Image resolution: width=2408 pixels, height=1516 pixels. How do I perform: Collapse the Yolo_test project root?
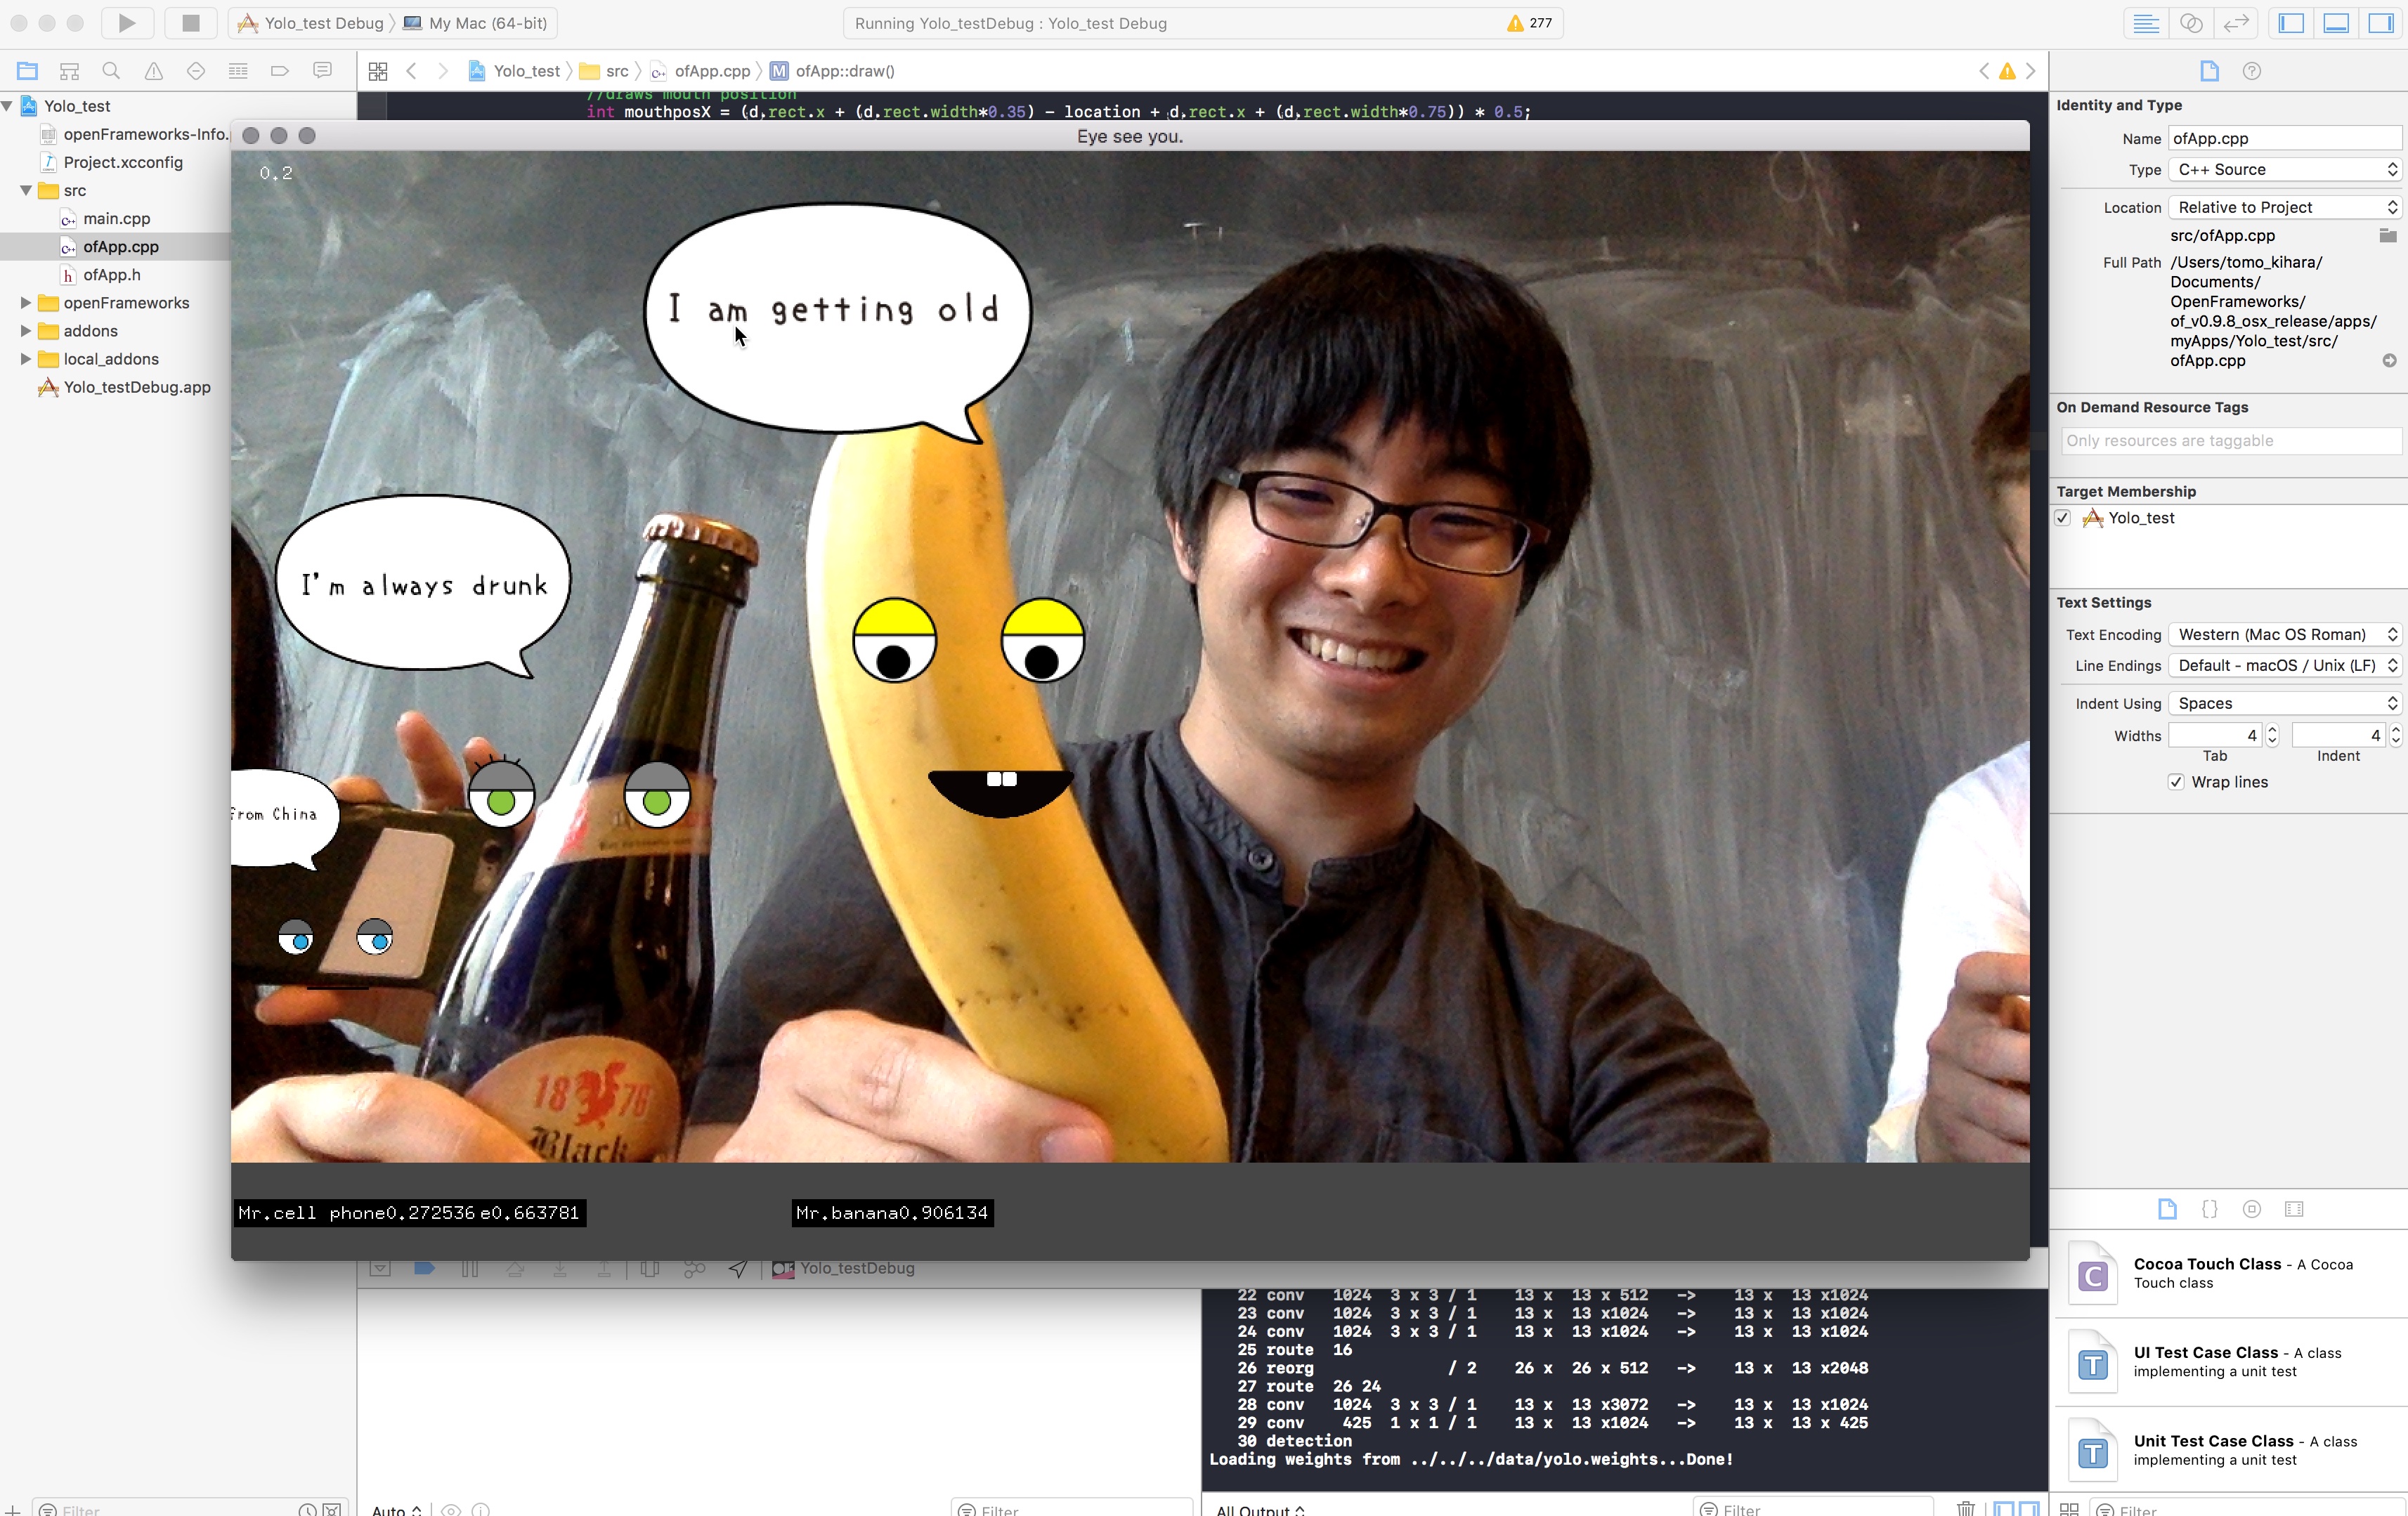pyautogui.click(x=8, y=105)
